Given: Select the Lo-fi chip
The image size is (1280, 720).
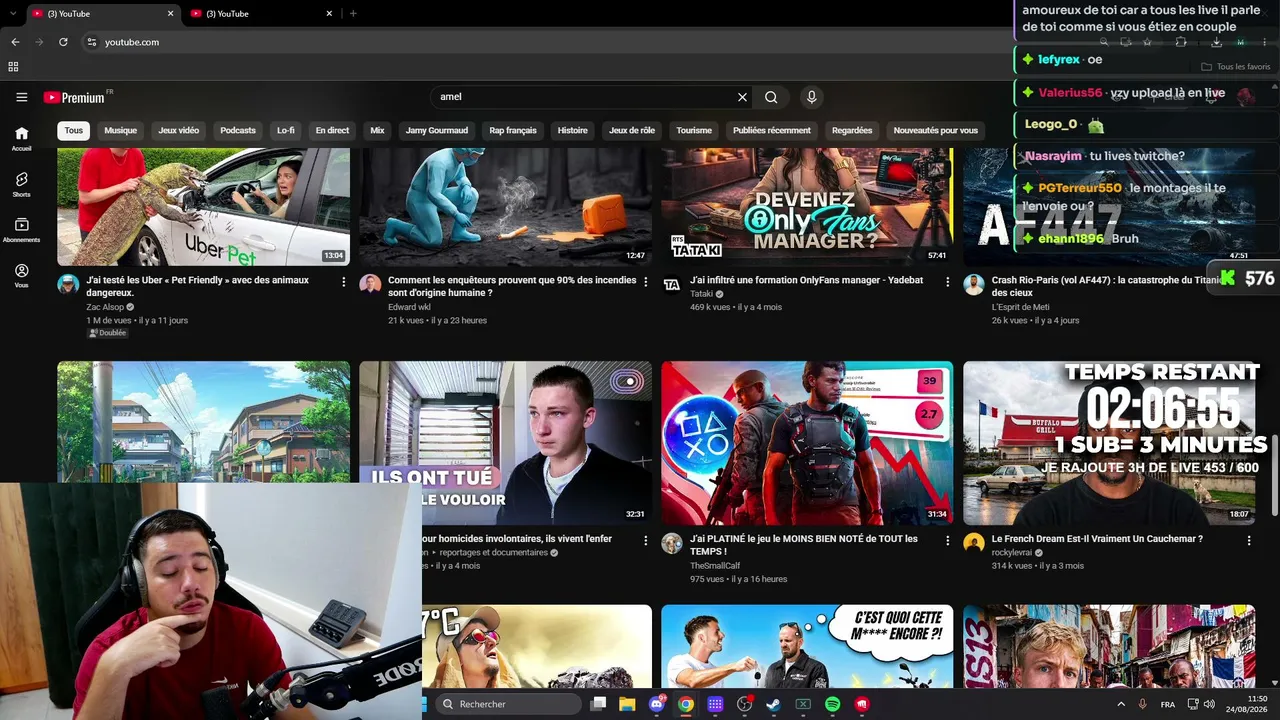Looking at the screenshot, I should [286, 130].
